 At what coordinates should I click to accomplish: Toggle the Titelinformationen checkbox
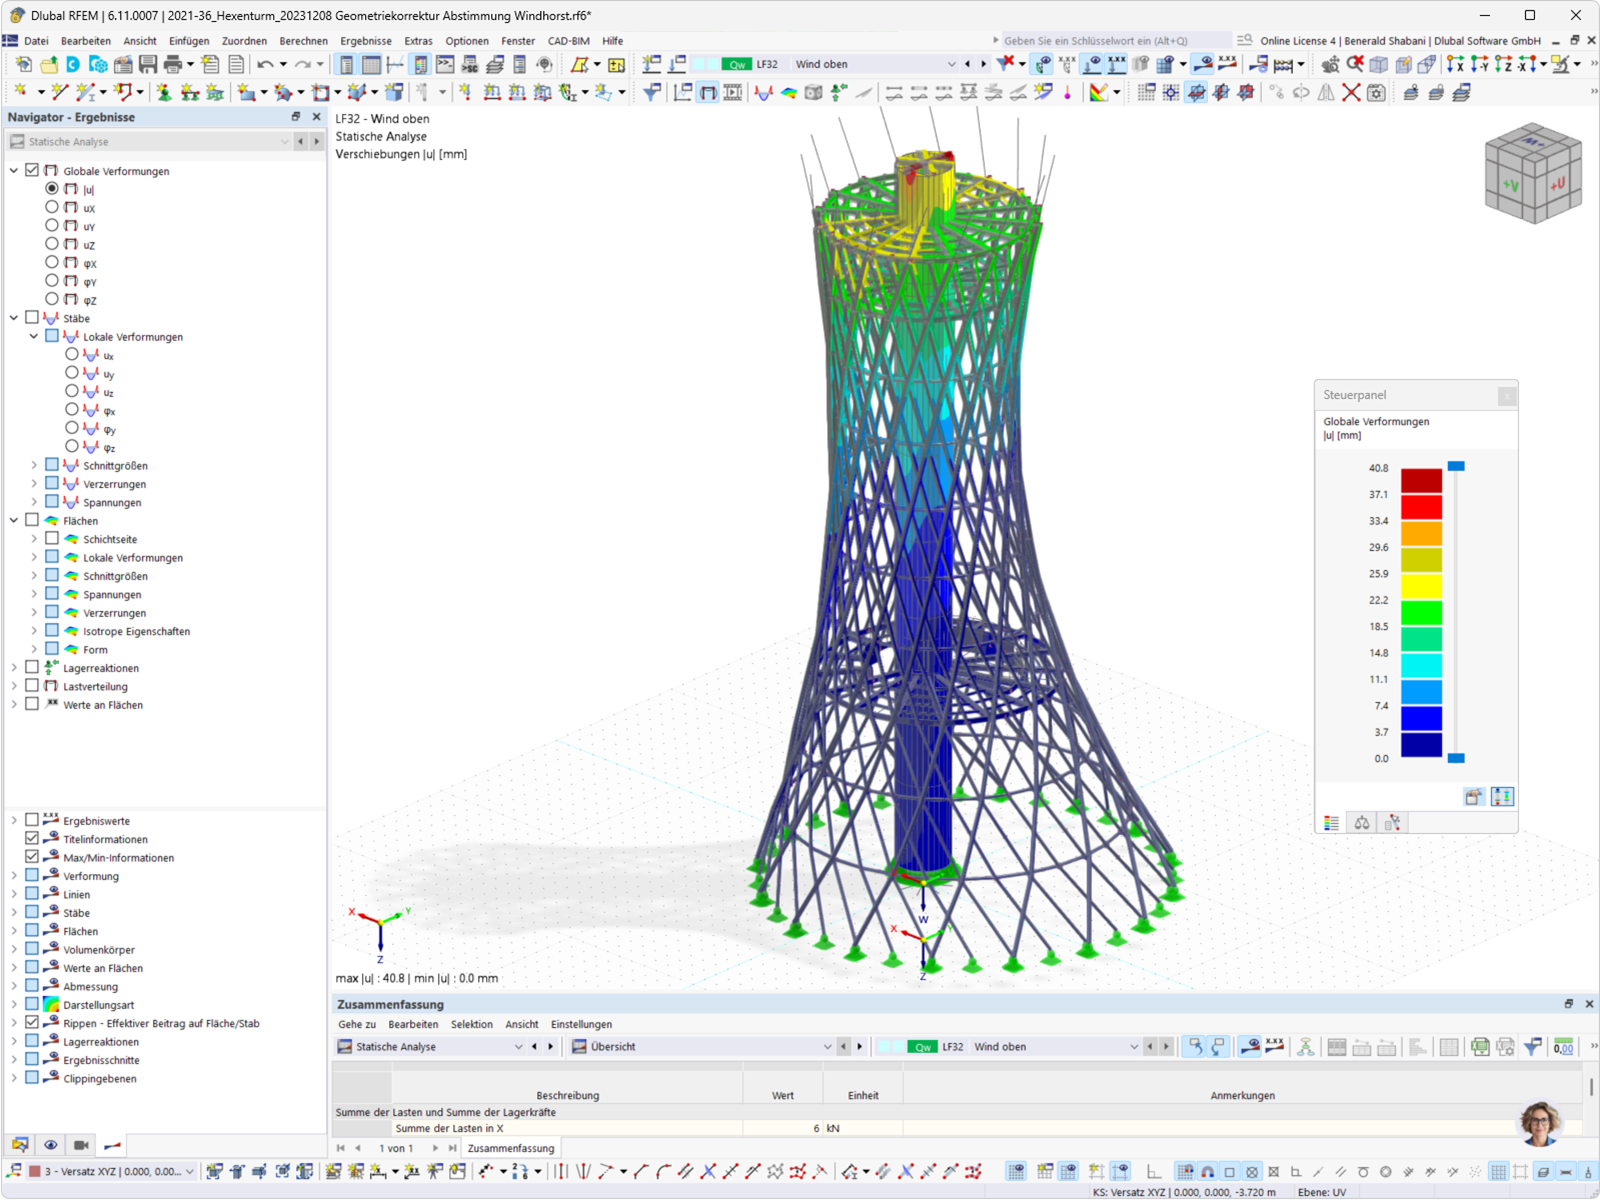(x=32, y=839)
